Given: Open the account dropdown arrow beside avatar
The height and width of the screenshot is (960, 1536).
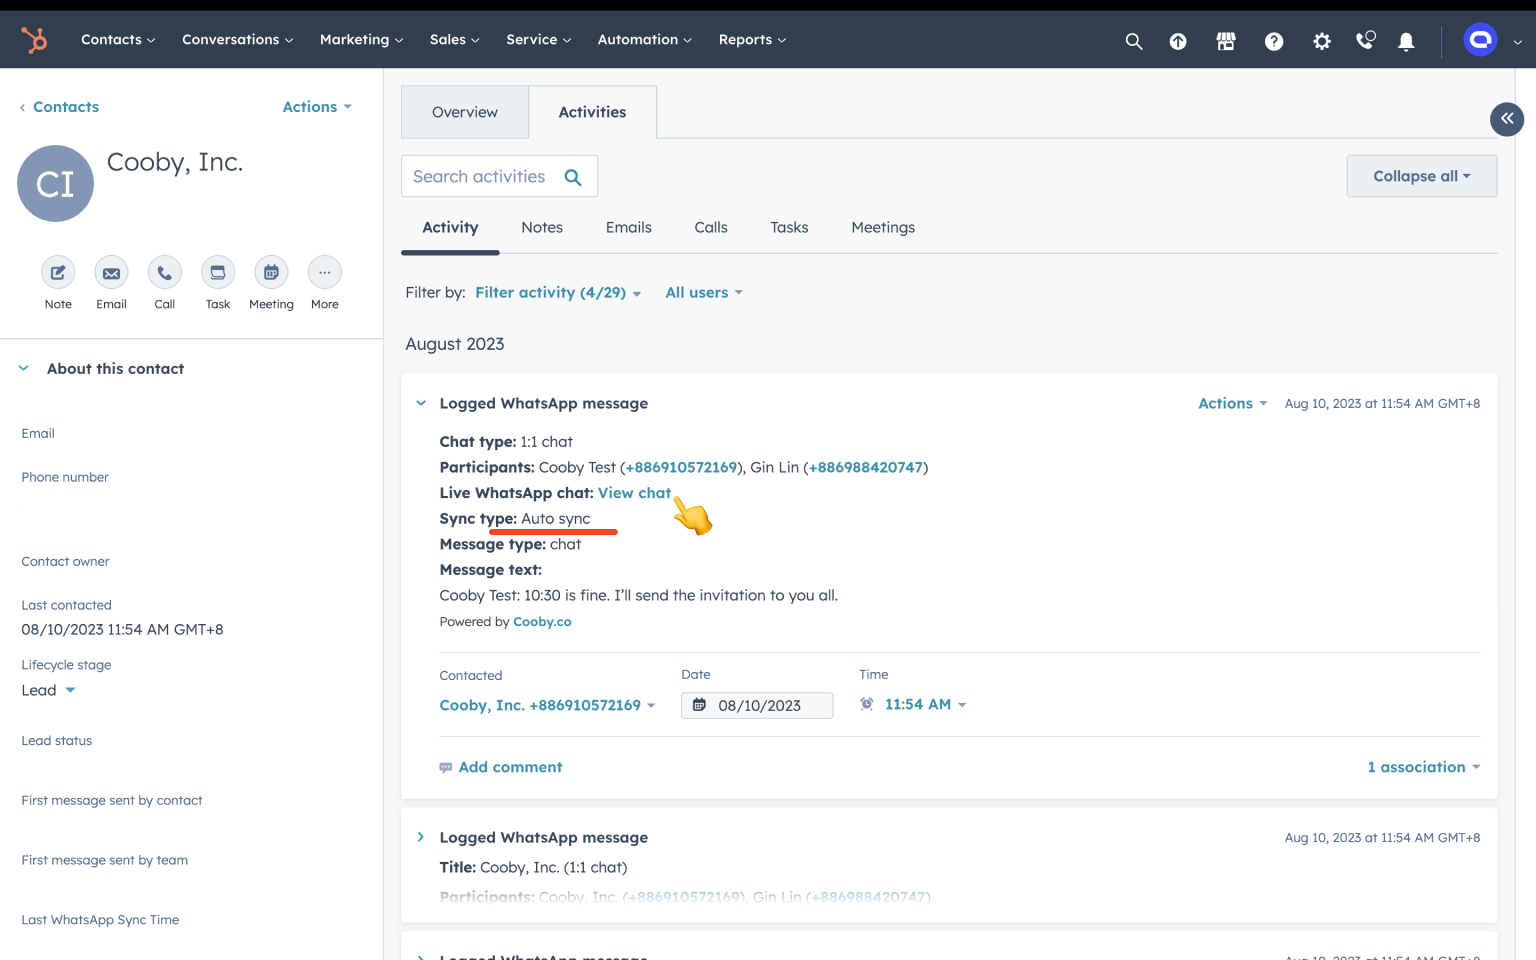Looking at the screenshot, I should click(x=1517, y=42).
